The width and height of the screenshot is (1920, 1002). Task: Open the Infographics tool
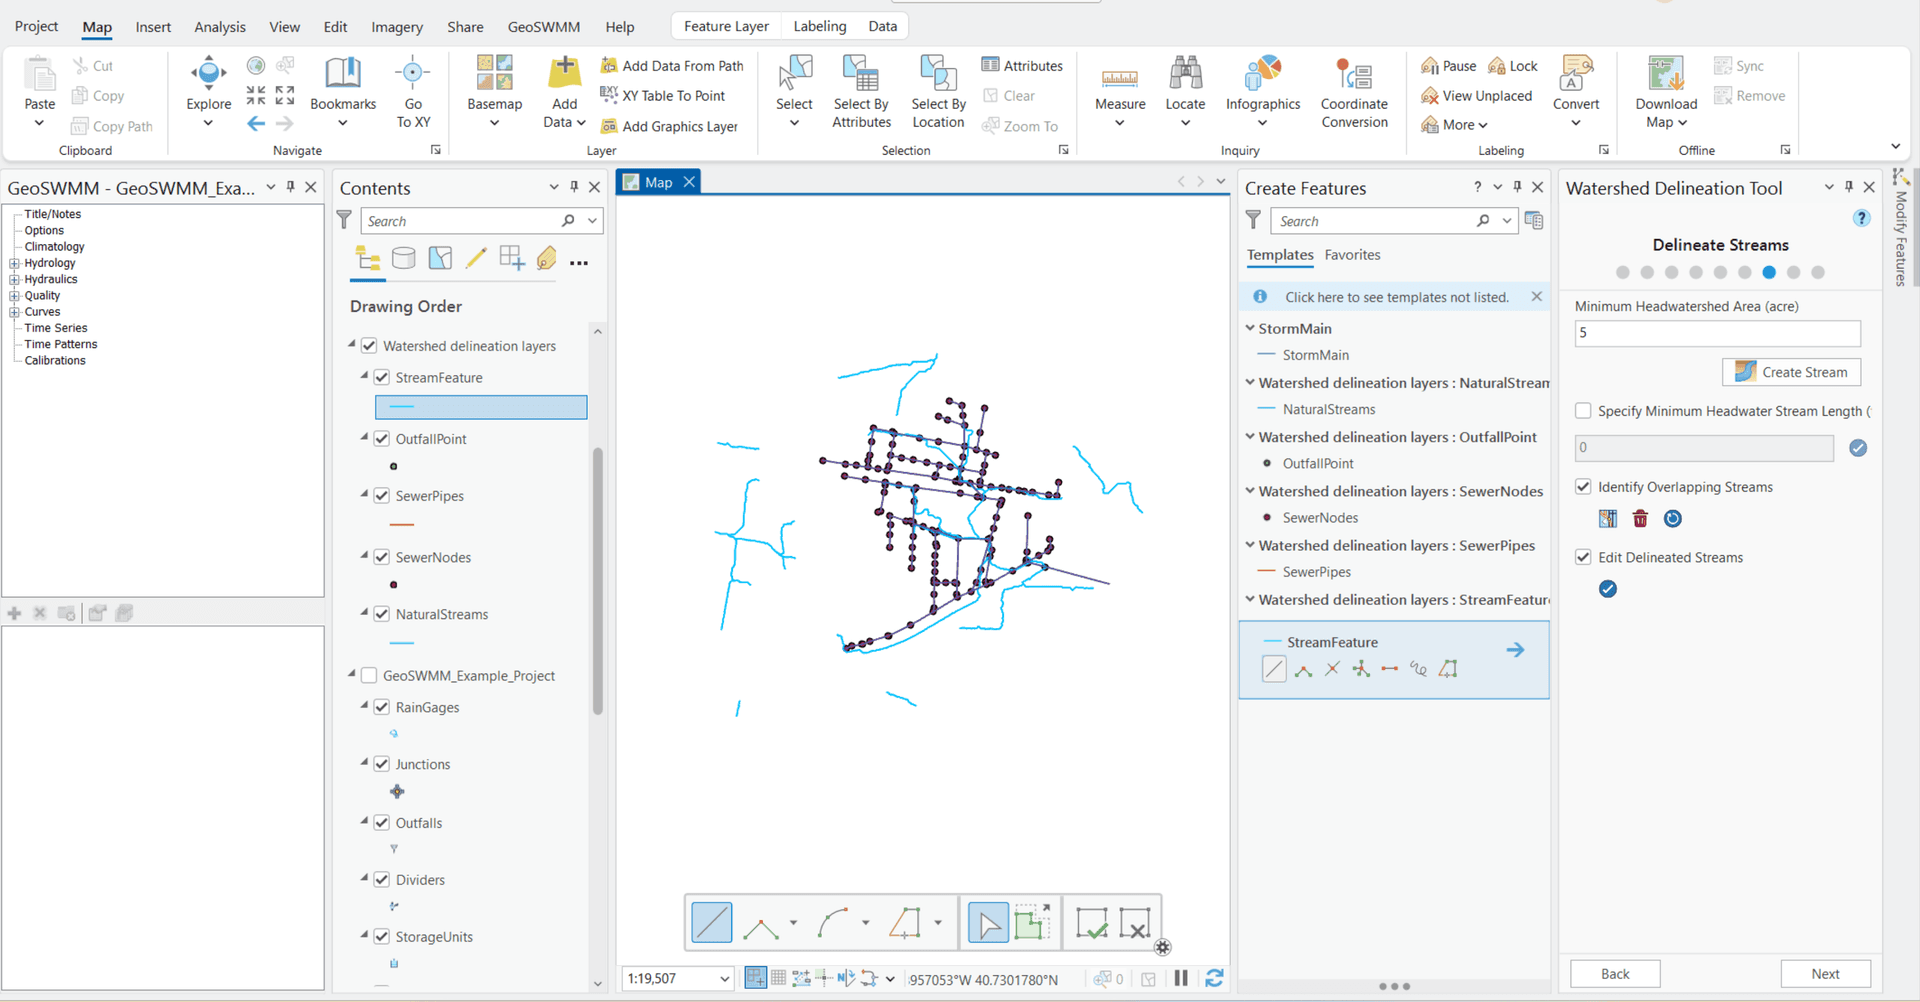(x=1262, y=85)
